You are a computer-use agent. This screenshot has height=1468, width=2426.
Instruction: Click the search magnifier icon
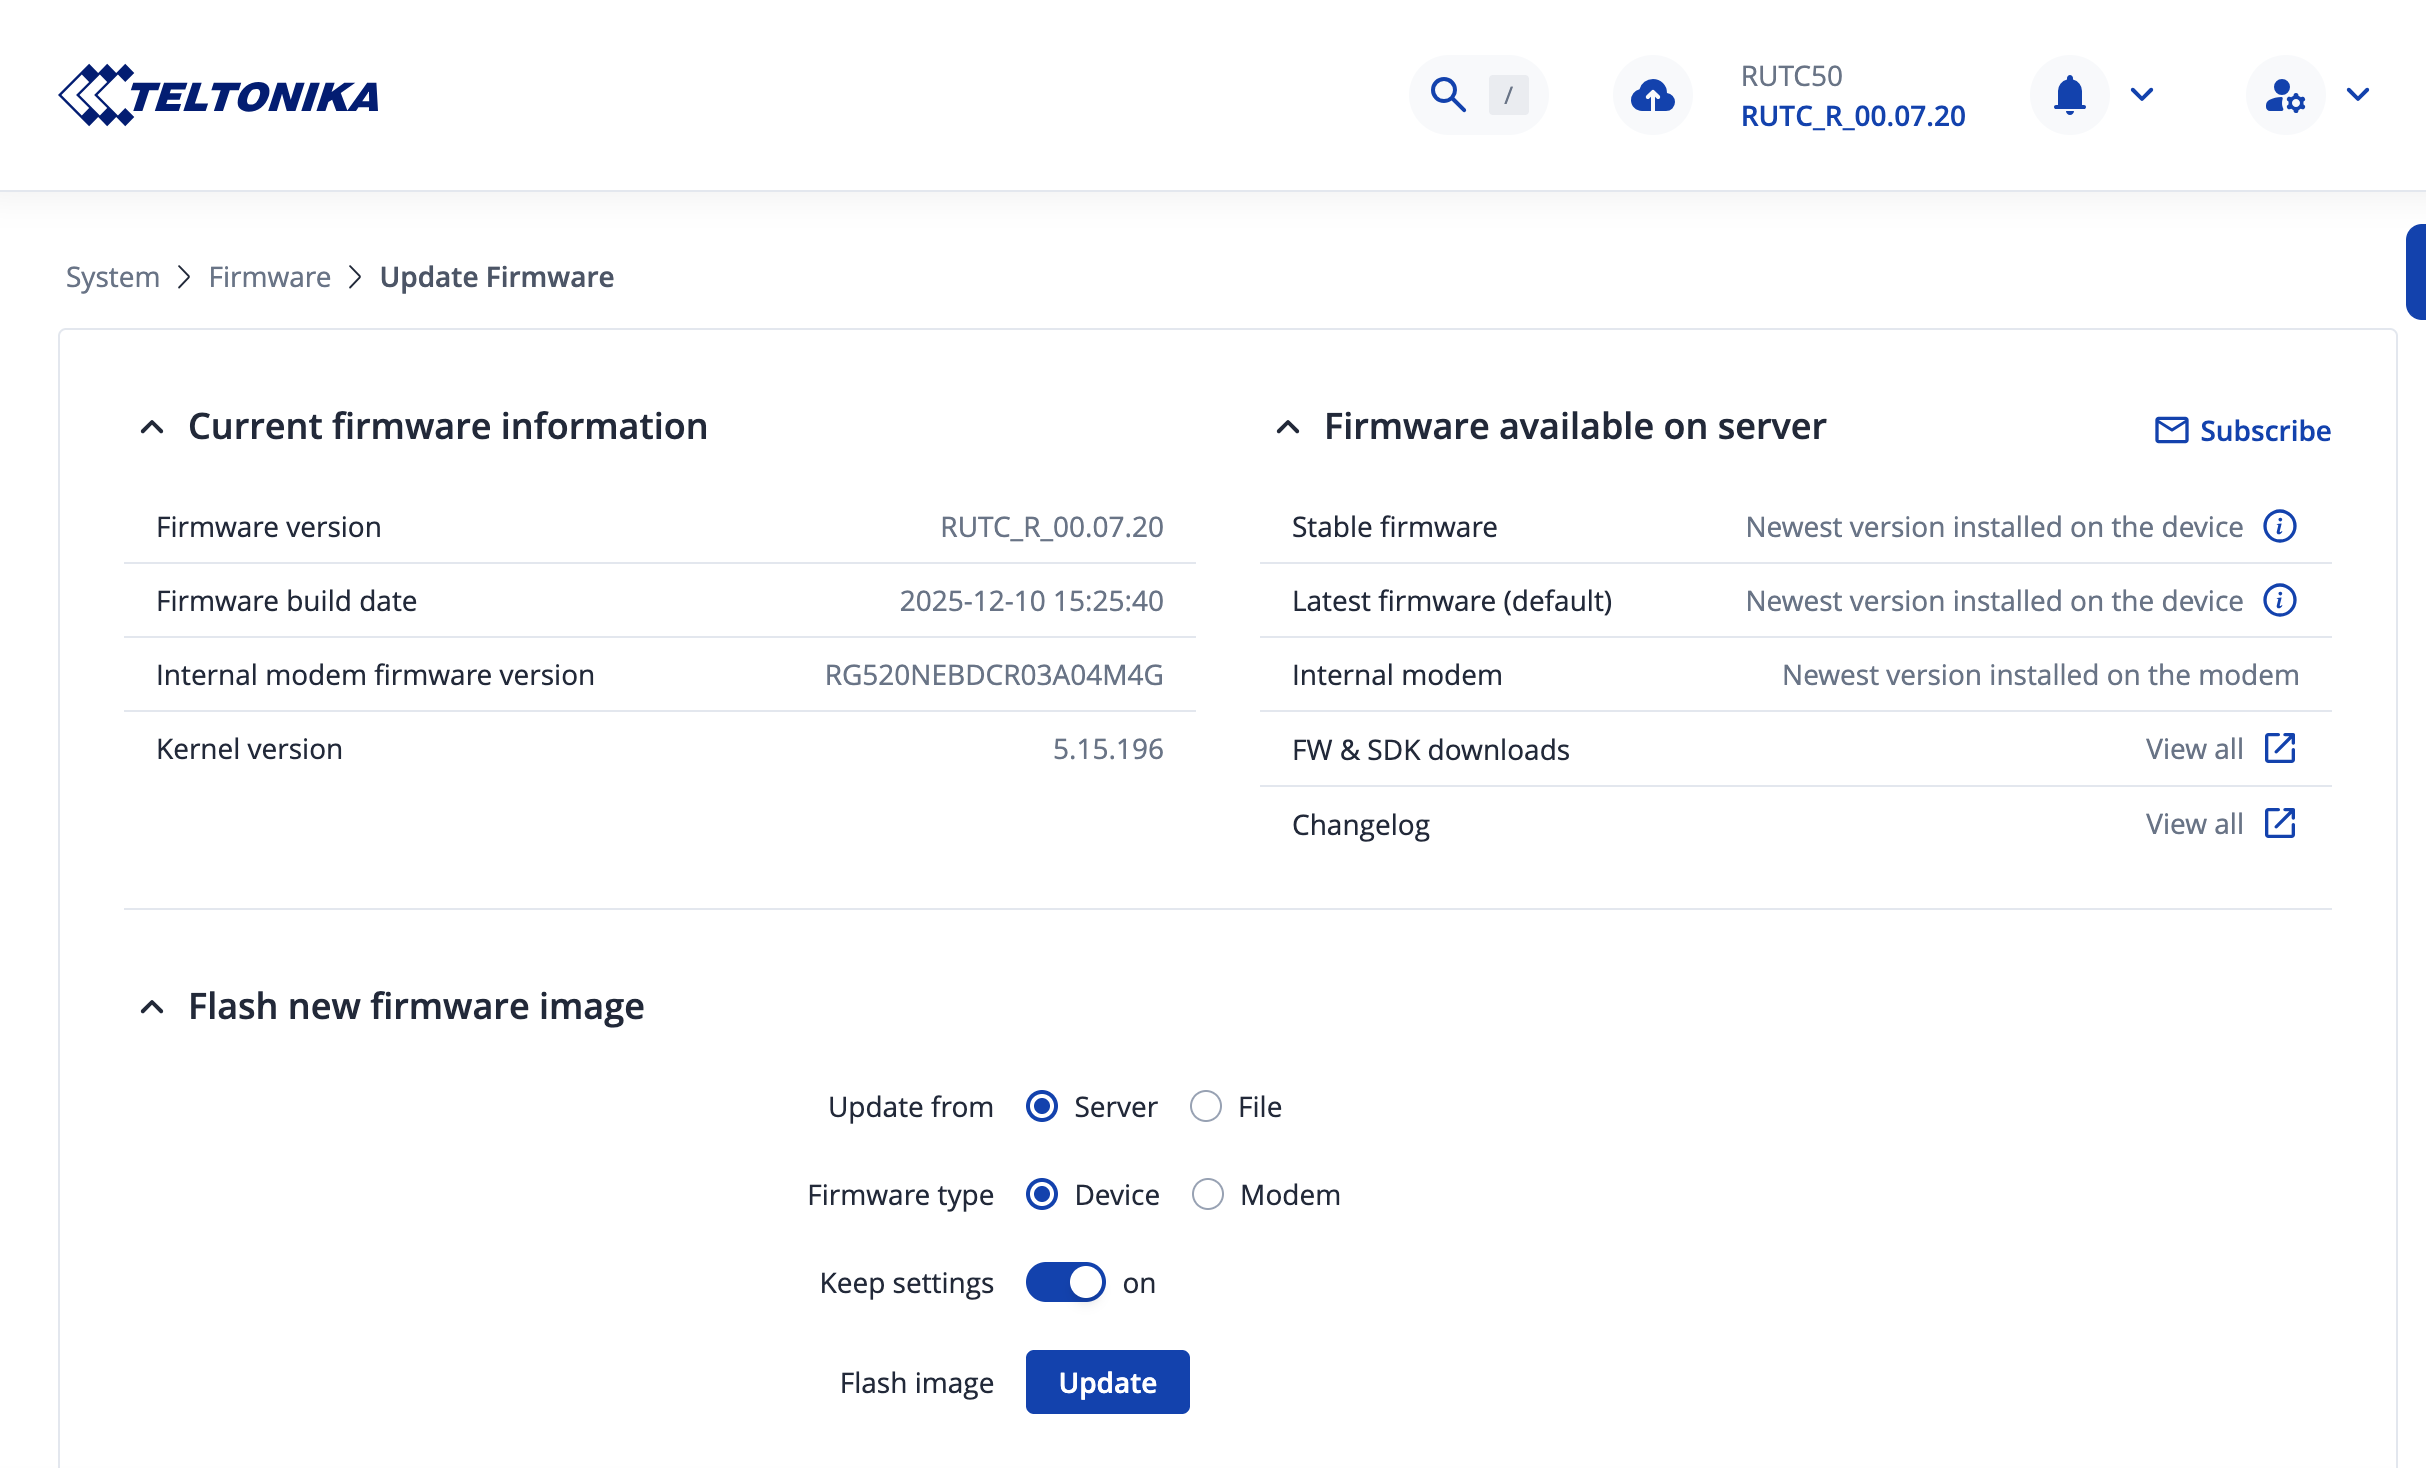click(x=1447, y=95)
